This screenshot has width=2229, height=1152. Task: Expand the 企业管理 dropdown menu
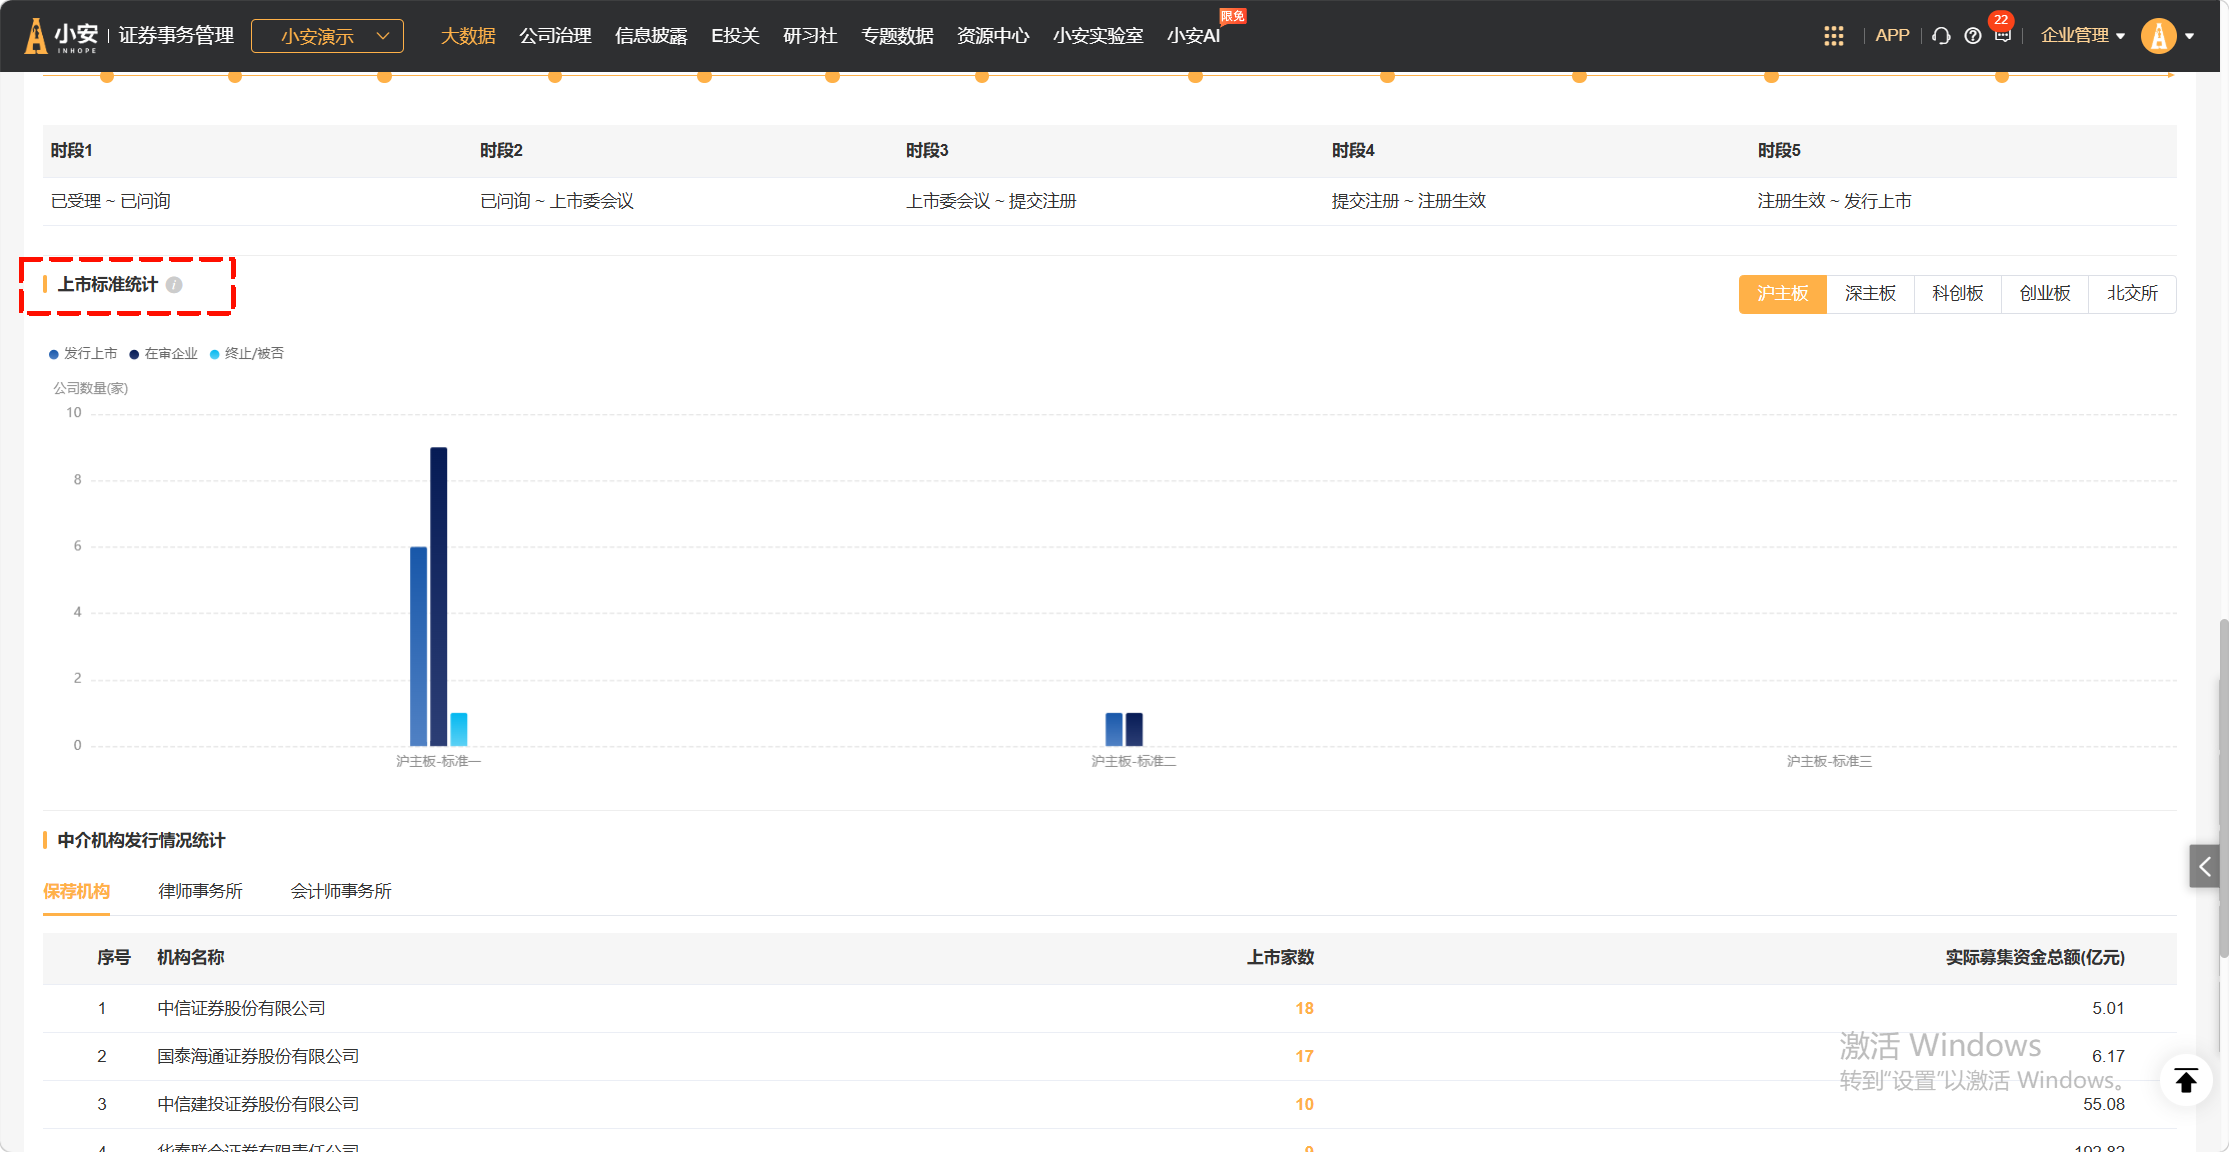tap(2082, 36)
